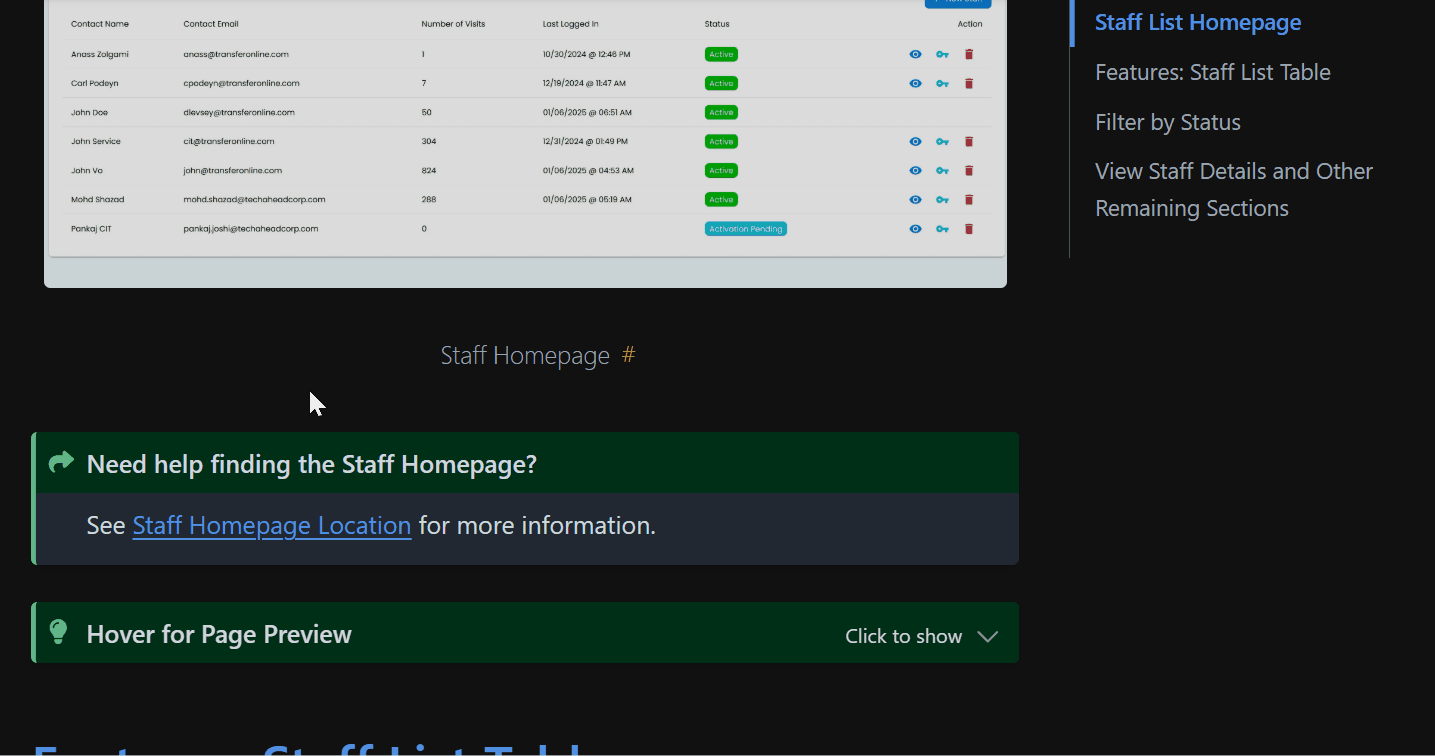
Task: Click the New Staff button above the table
Action: point(957,3)
